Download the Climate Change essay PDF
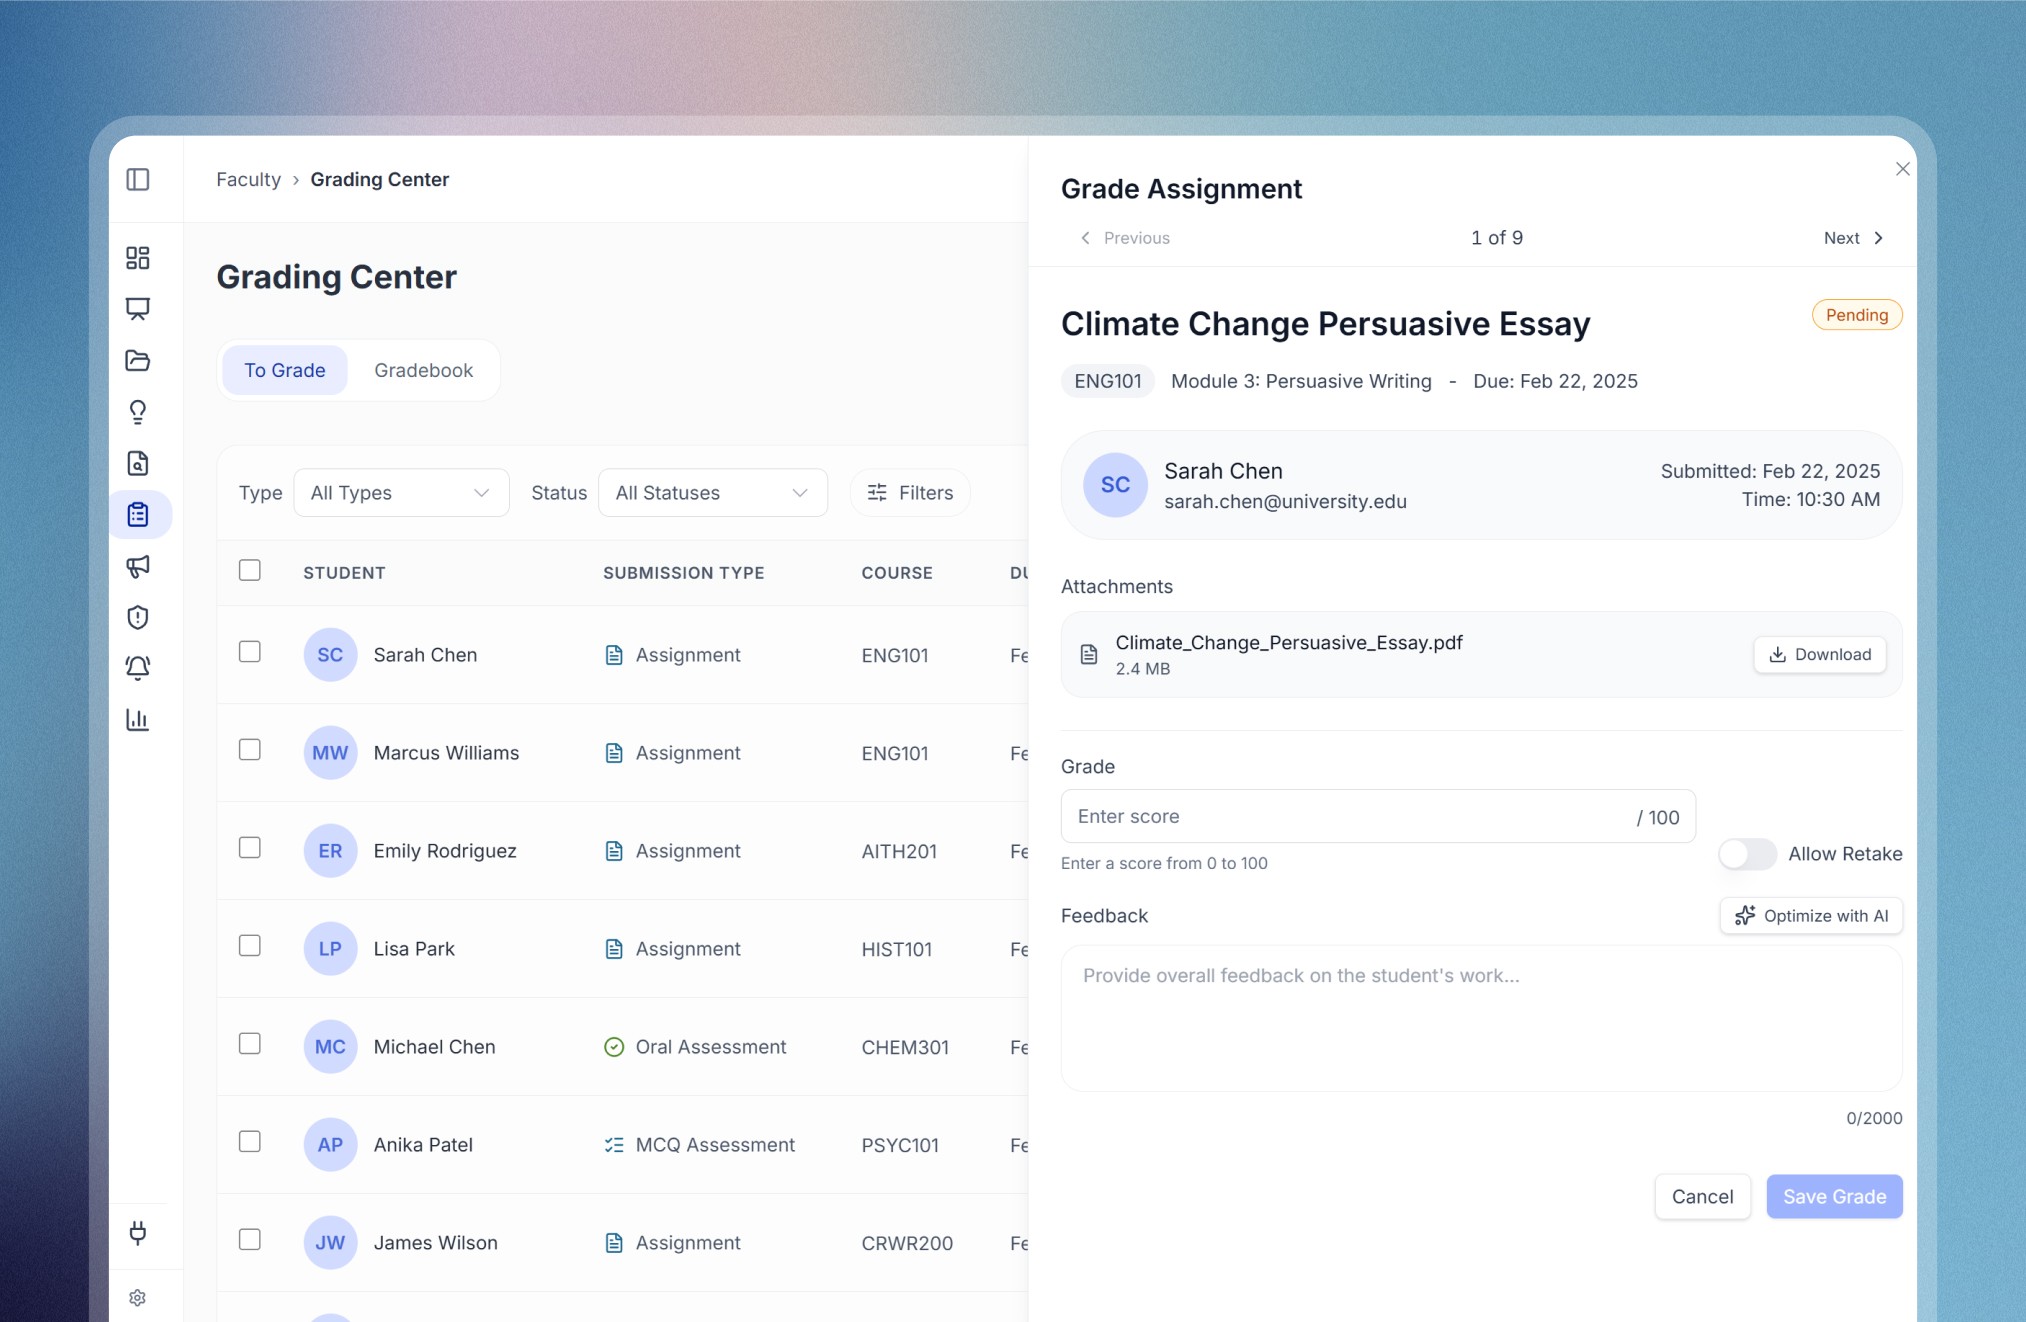This screenshot has height=1322, width=2026. pos(1819,655)
